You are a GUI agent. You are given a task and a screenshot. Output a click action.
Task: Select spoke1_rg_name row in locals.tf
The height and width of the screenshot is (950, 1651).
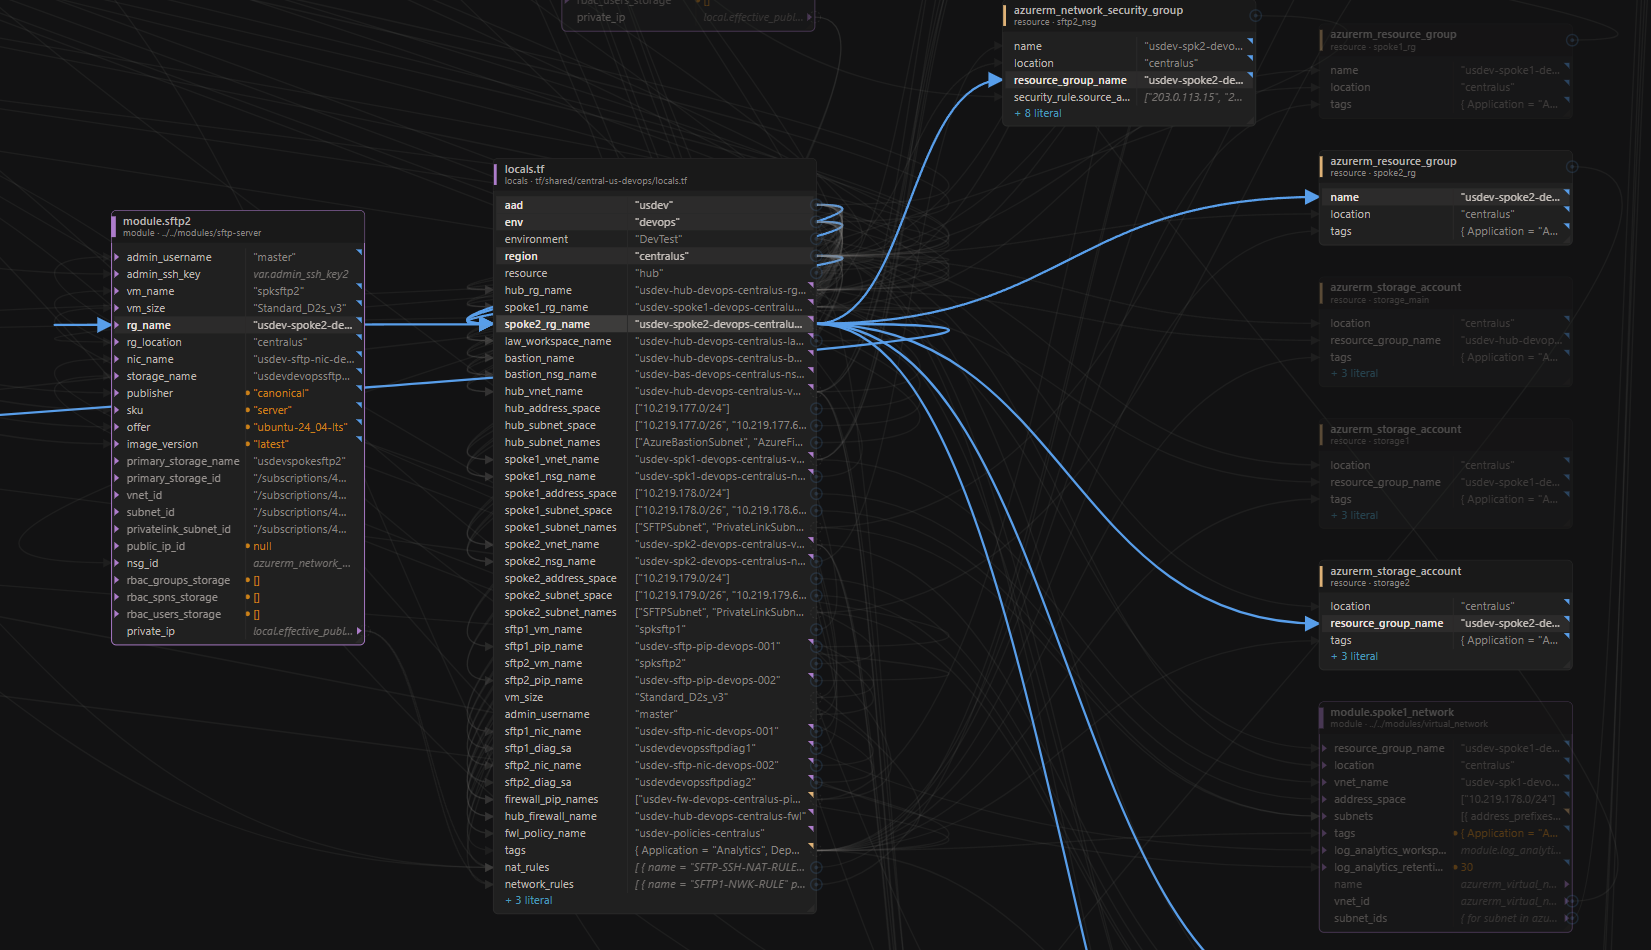coord(656,307)
